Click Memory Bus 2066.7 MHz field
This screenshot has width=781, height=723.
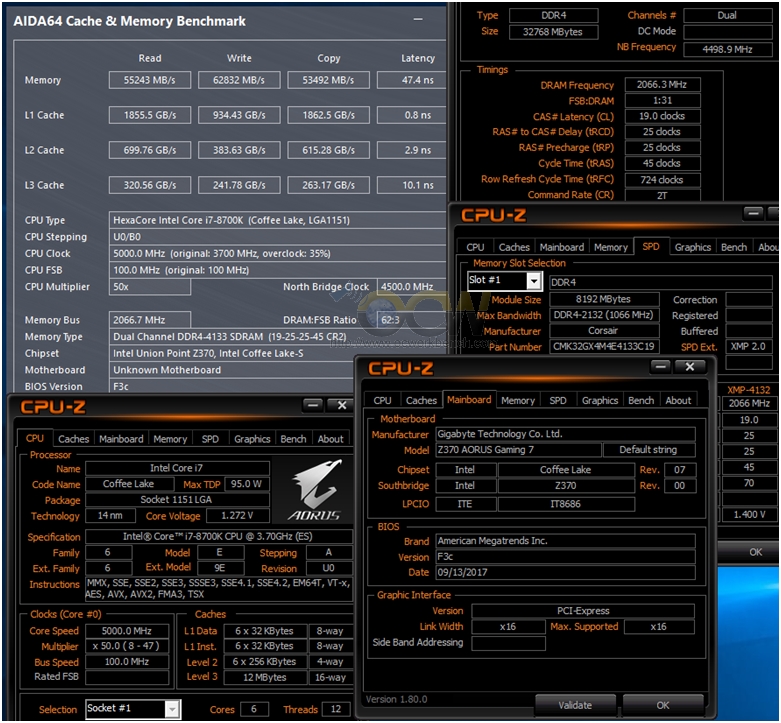(149, 320)
